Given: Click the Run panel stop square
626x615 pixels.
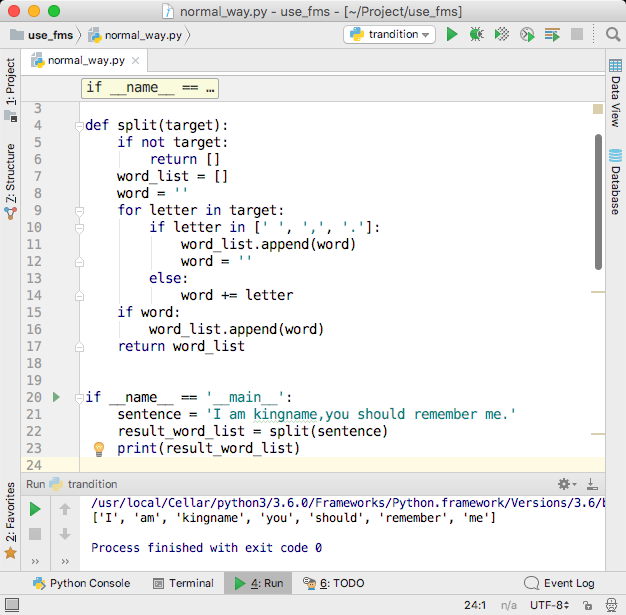Looking at the screenshot, I should click(35, 534).
